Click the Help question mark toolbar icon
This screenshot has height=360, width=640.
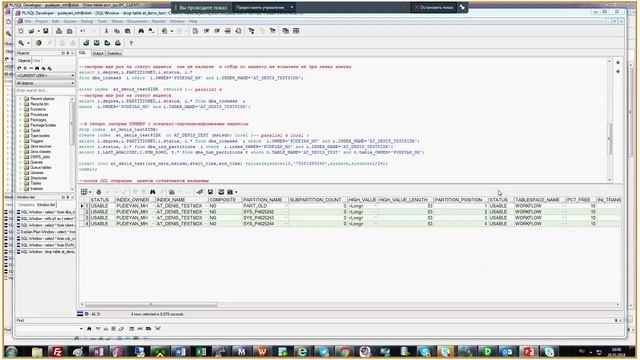[131, 43]
